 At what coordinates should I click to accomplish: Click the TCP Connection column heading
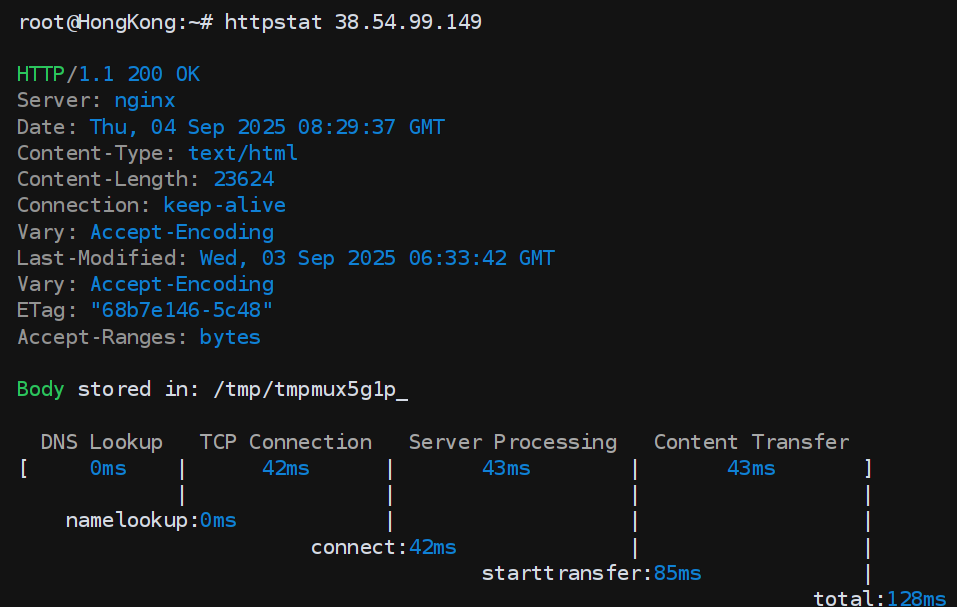point(285,442)
